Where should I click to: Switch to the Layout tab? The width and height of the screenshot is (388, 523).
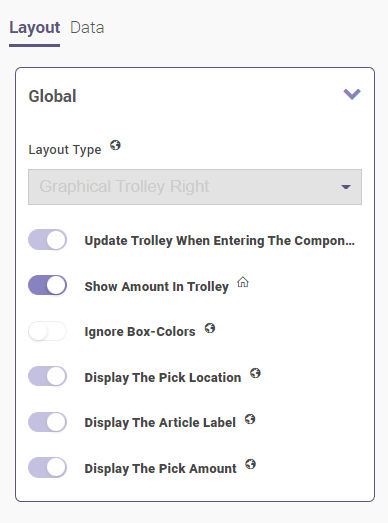coord(35,28)
